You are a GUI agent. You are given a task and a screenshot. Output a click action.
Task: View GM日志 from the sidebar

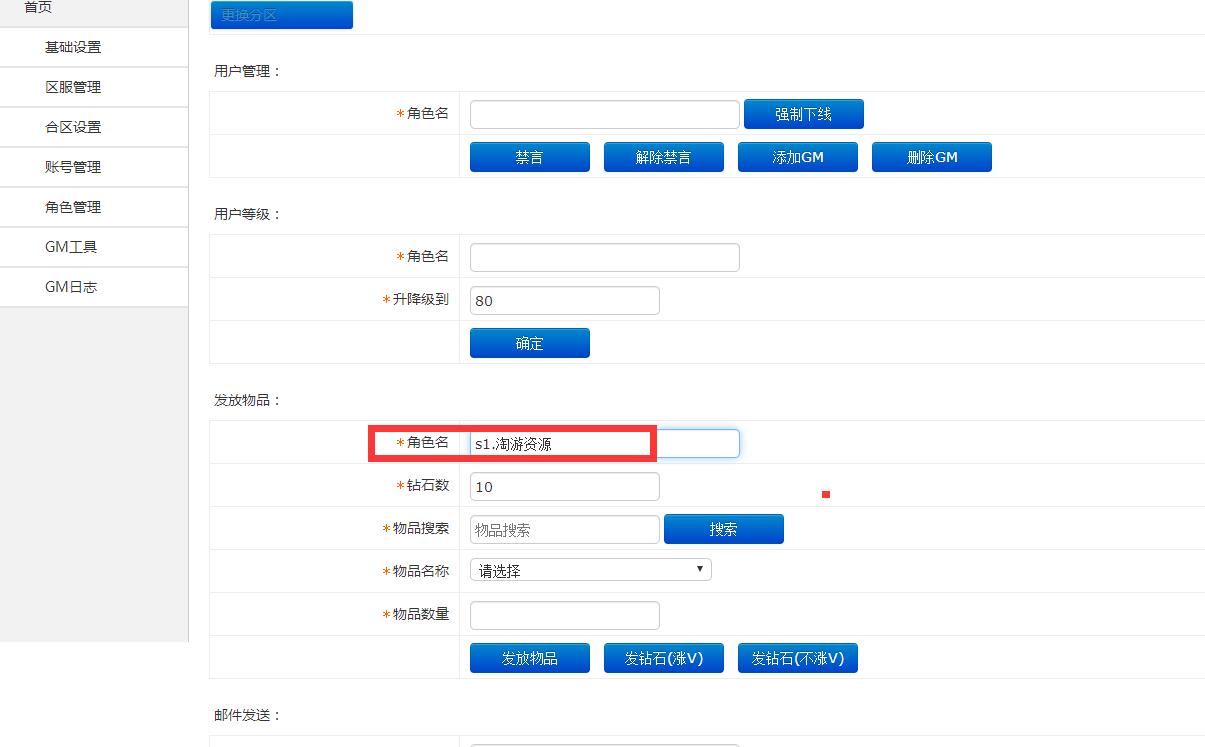click(71, 287)
